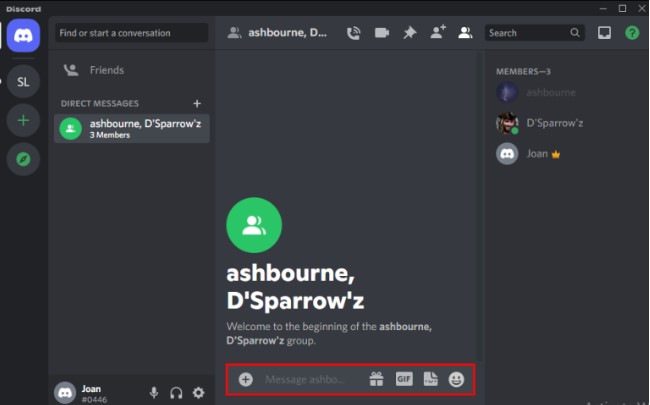Click the large ashbourne, D'Sparrow'z welcome heading
The width and height of the screenshot is (650, 405).
295,286
